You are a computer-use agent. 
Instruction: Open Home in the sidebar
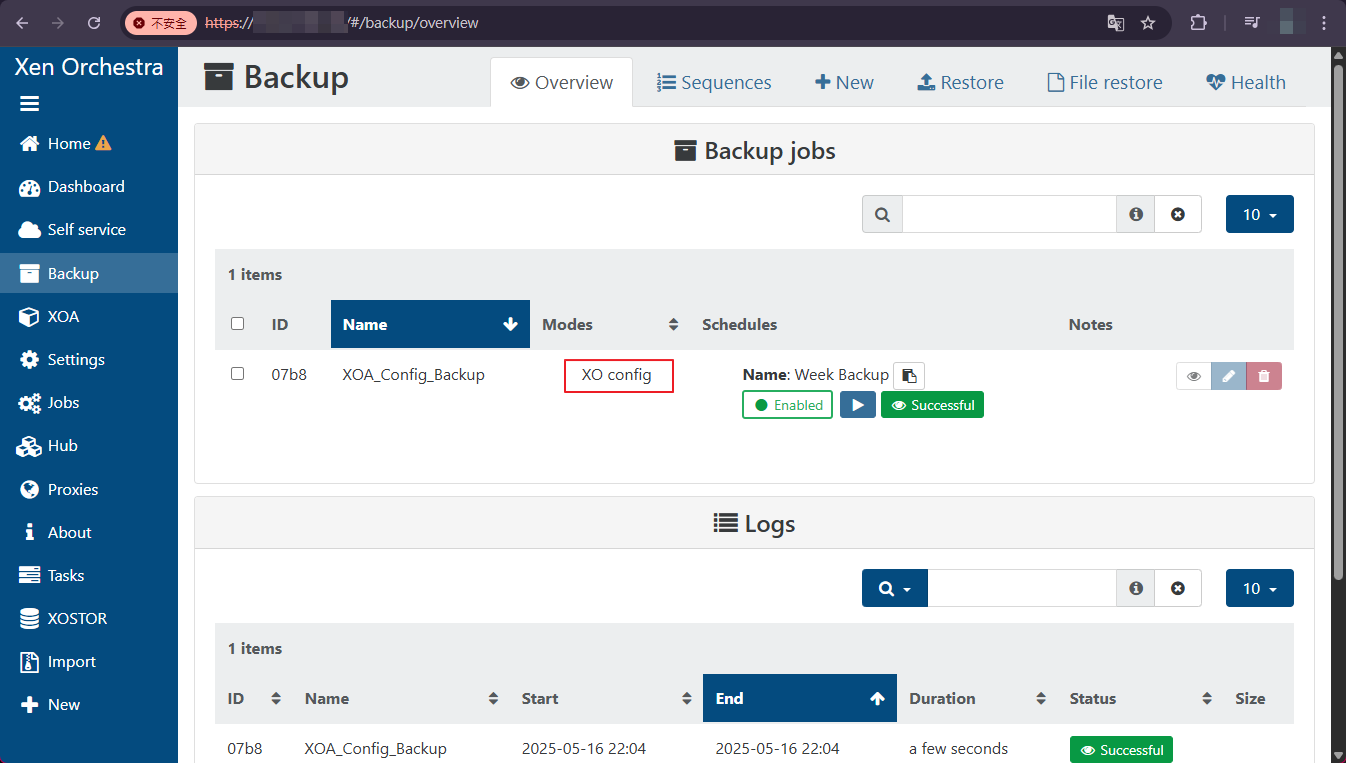click(66, 144)
